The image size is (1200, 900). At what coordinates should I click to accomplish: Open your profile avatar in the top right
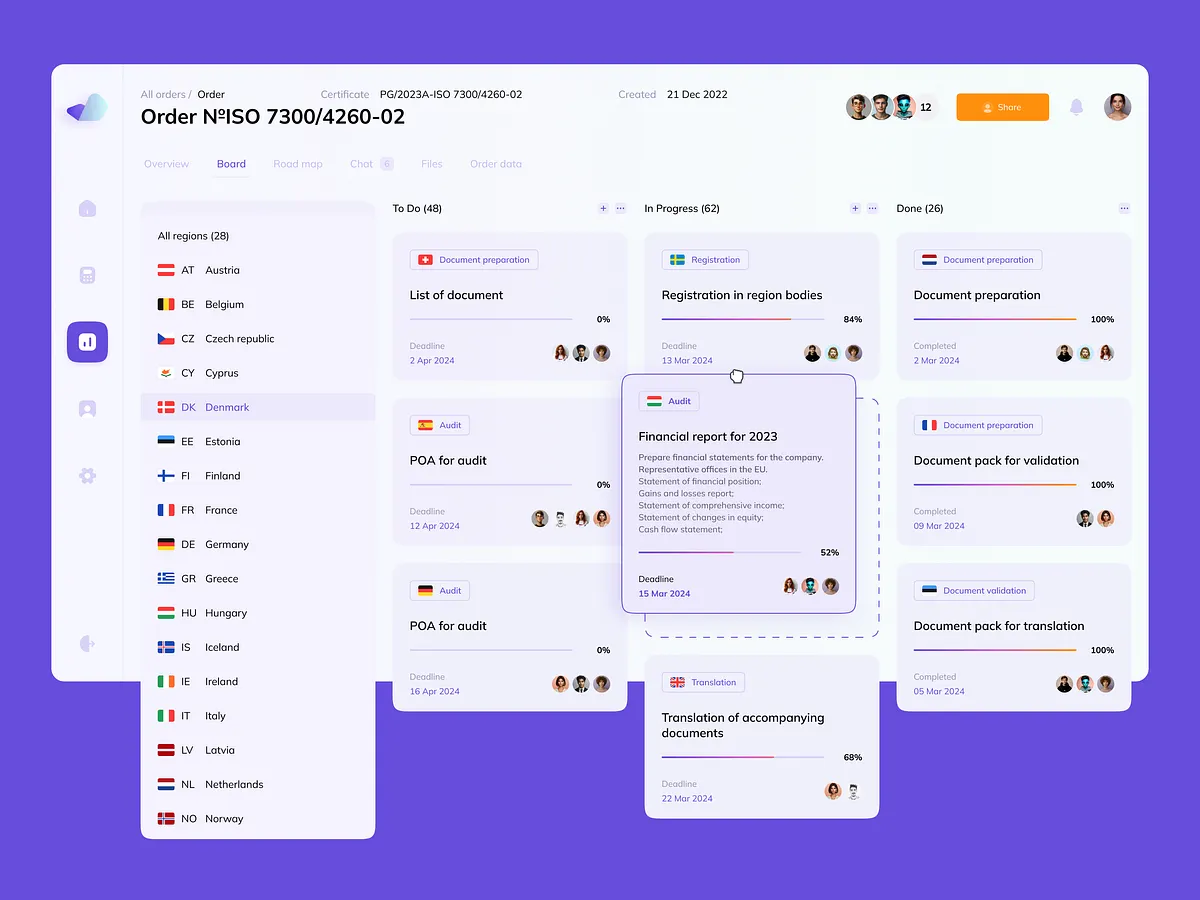coord(1117,107)
